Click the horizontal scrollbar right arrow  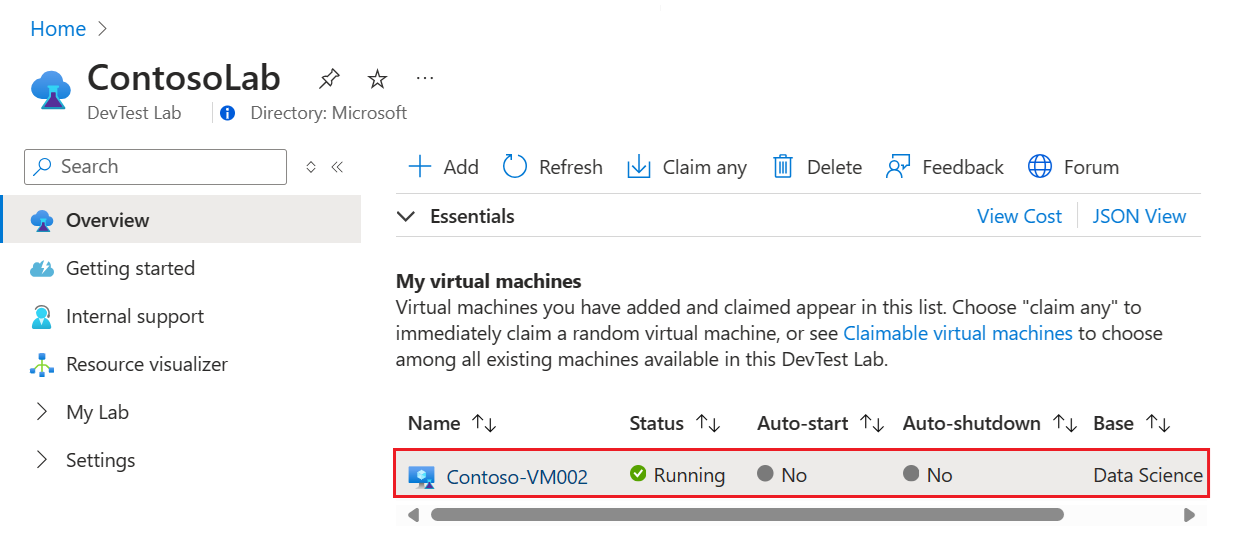(x=1189, y=515)
